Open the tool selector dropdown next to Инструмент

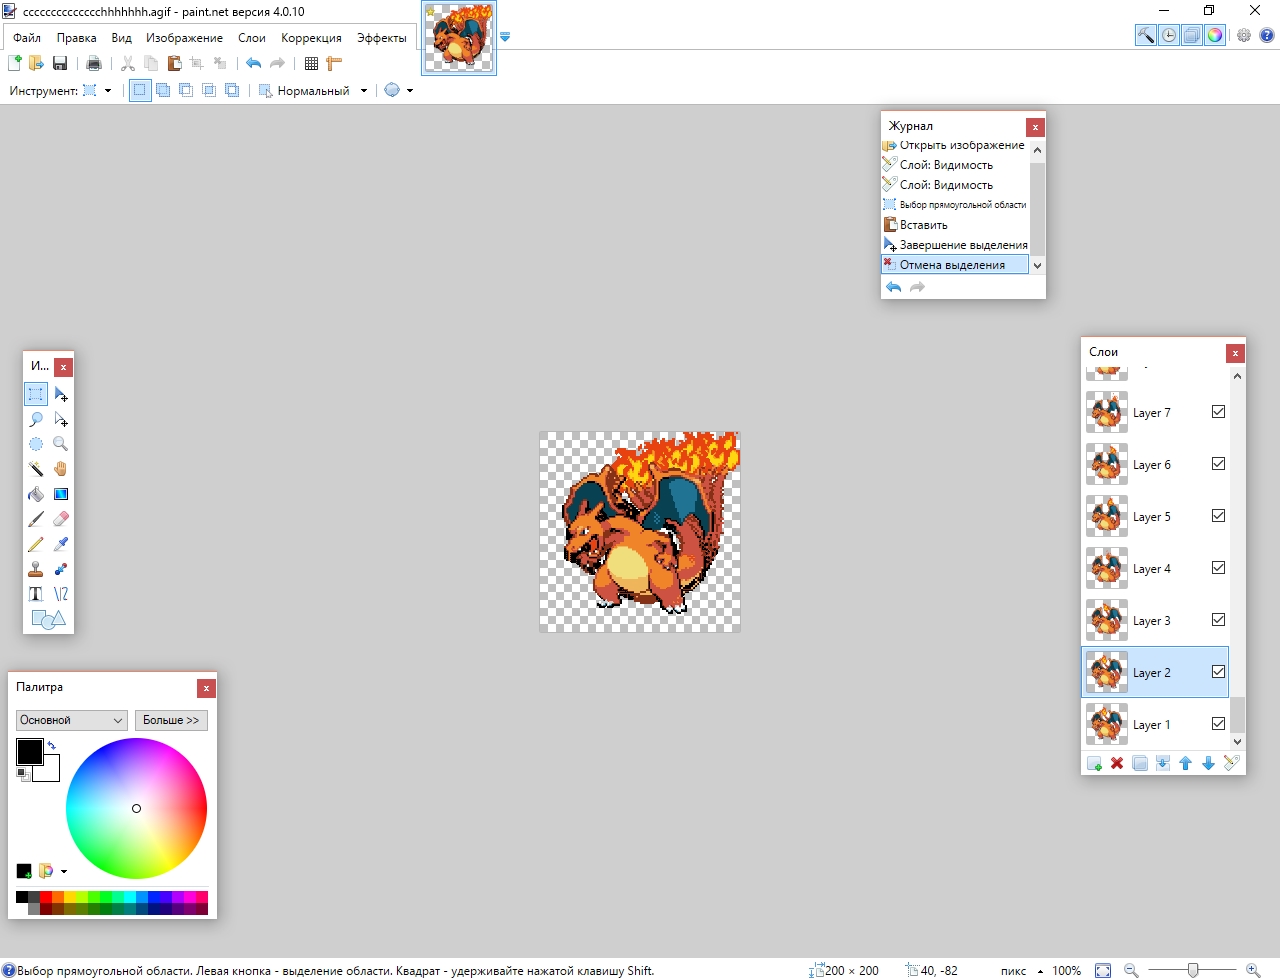(108, 90)
